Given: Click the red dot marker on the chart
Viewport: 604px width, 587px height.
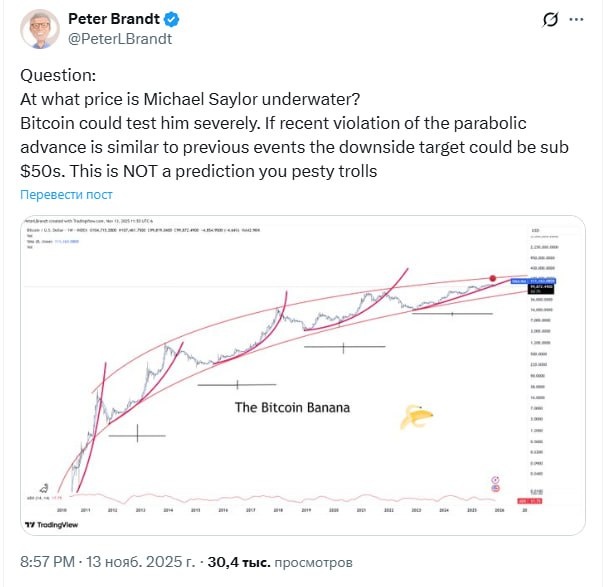Looking at the screenshot, I should click(x=493, y=278).
